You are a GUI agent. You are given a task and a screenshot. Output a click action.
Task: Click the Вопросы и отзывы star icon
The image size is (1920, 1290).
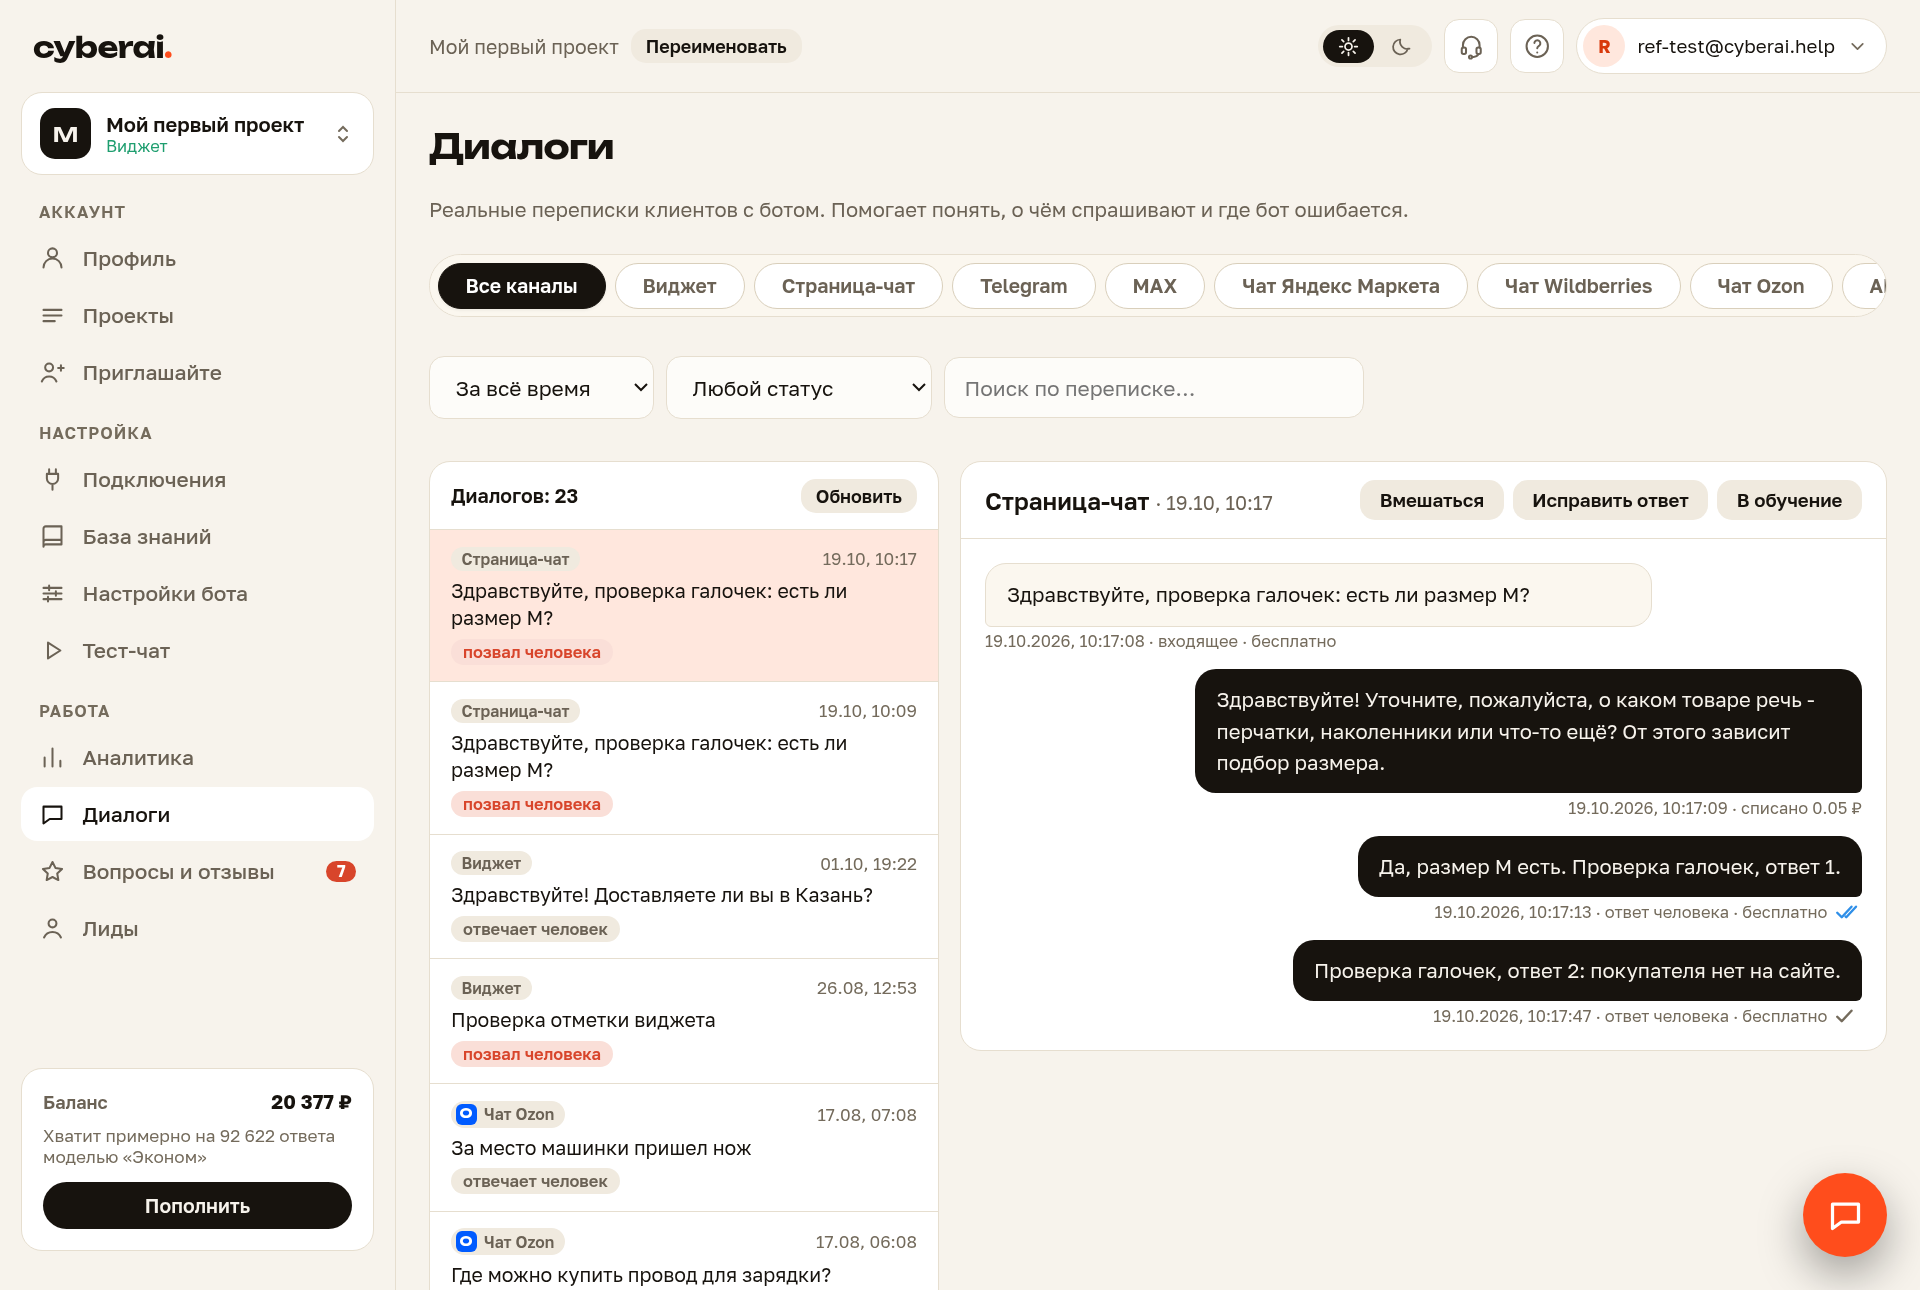pos(53,872)
